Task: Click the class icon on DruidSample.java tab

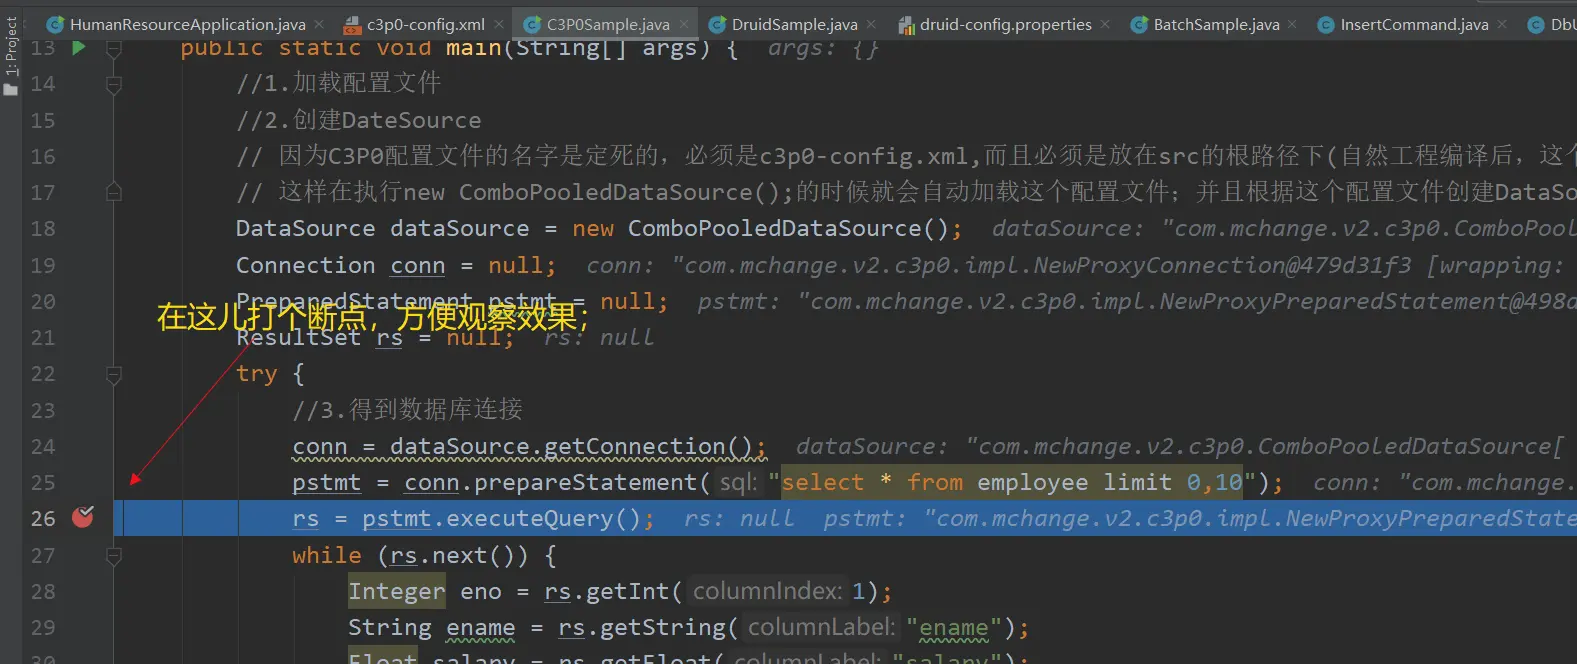Action: point(717,25)
